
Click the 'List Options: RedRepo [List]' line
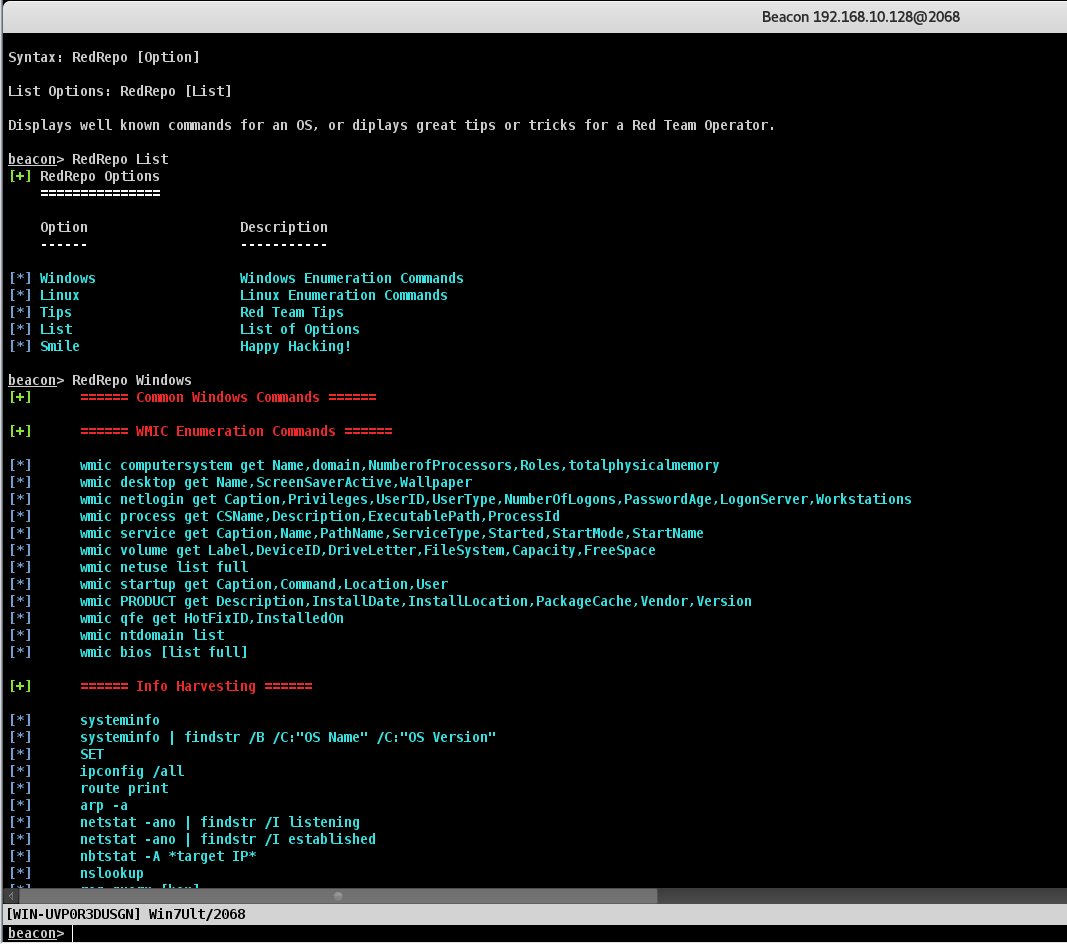[x=120, y=91]
